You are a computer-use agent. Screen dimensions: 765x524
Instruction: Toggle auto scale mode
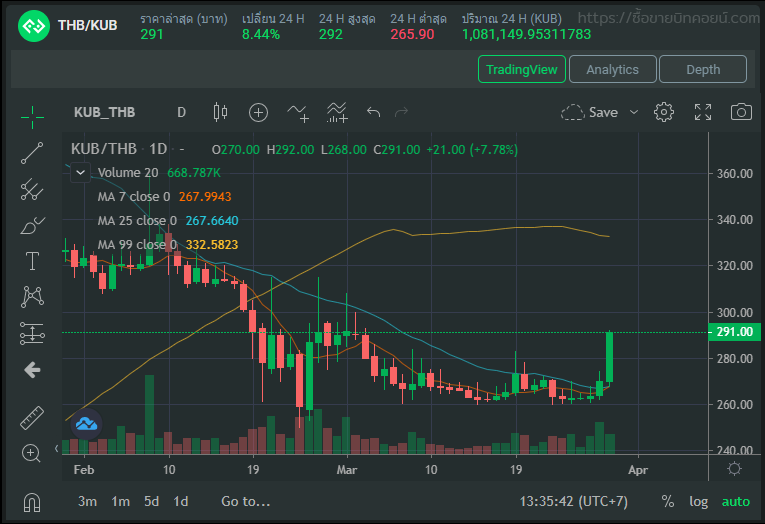(736, 502)
